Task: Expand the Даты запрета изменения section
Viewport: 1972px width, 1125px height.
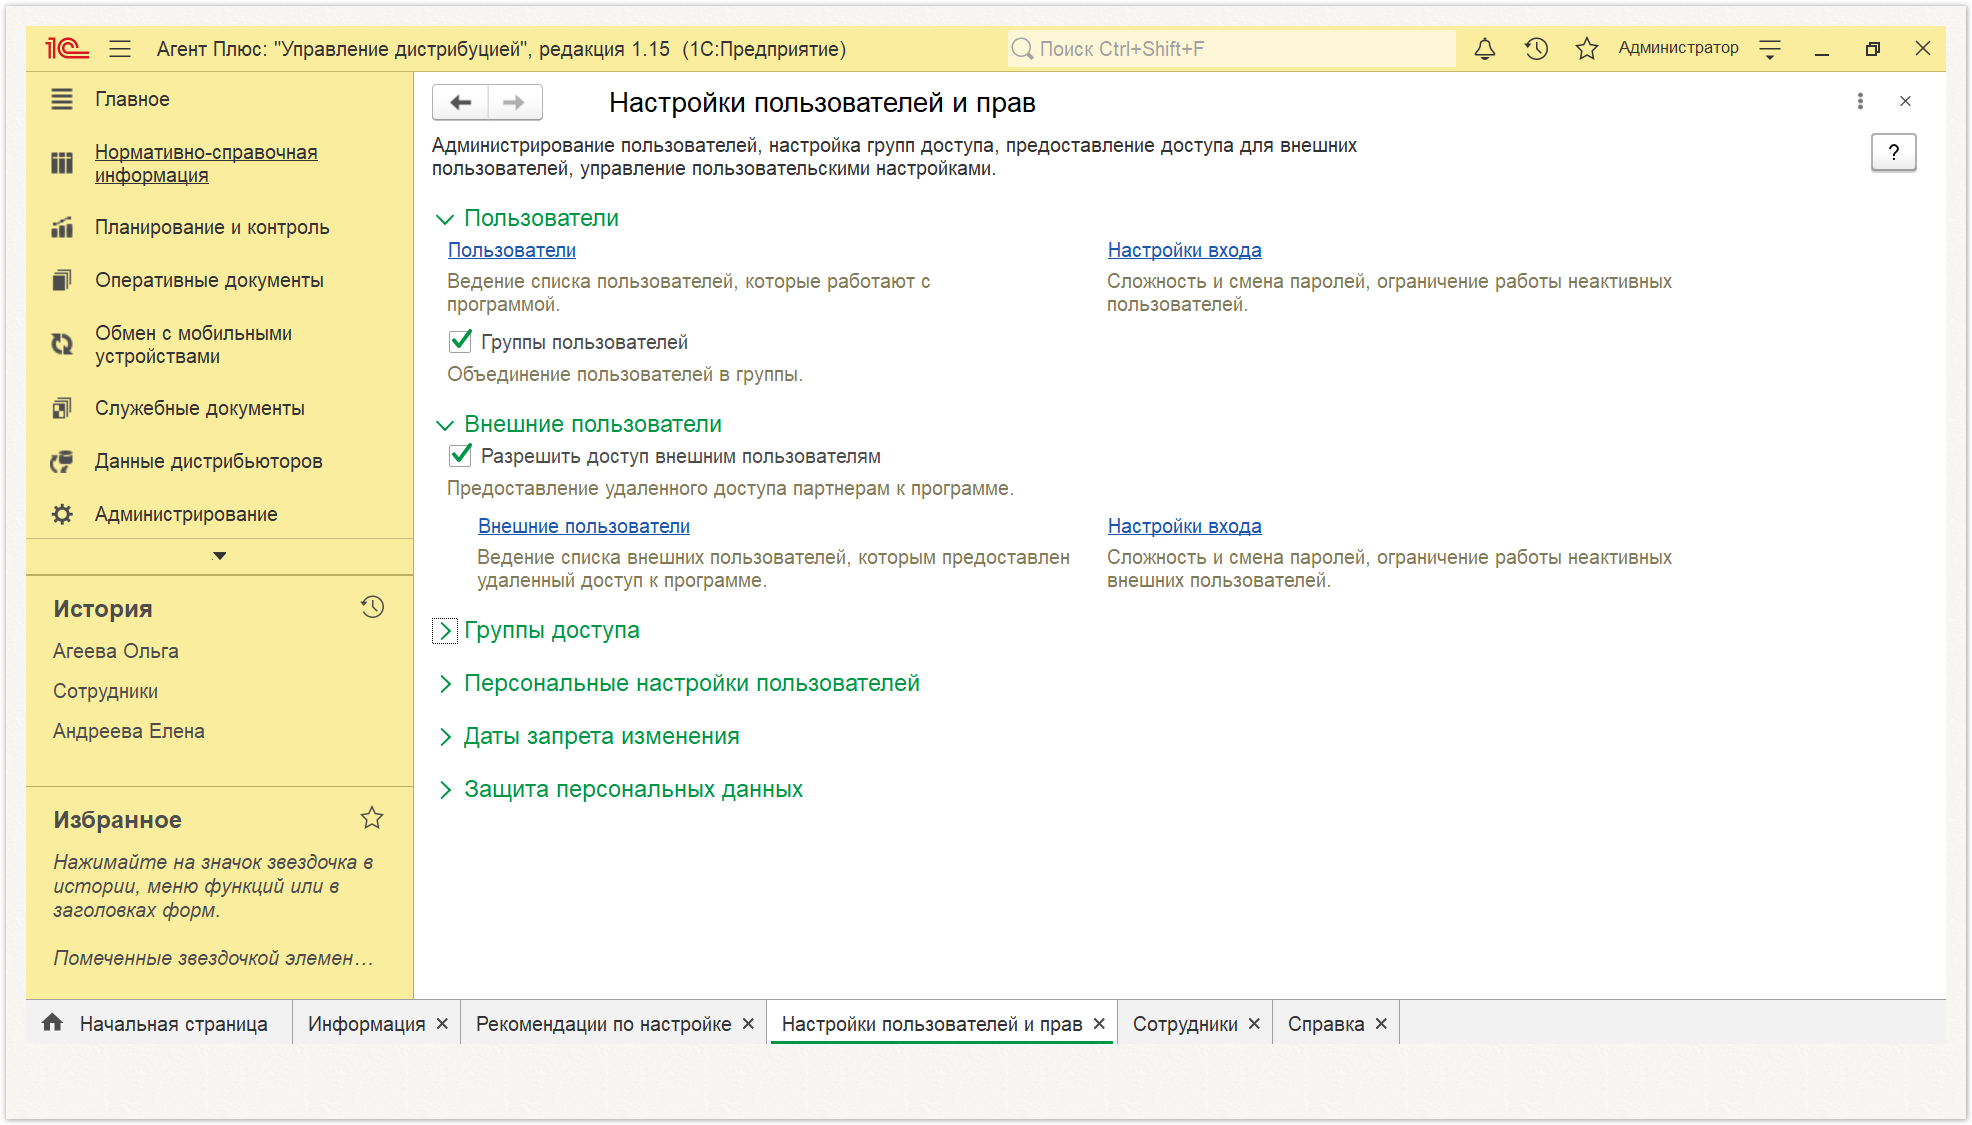Action: (445, 737)
